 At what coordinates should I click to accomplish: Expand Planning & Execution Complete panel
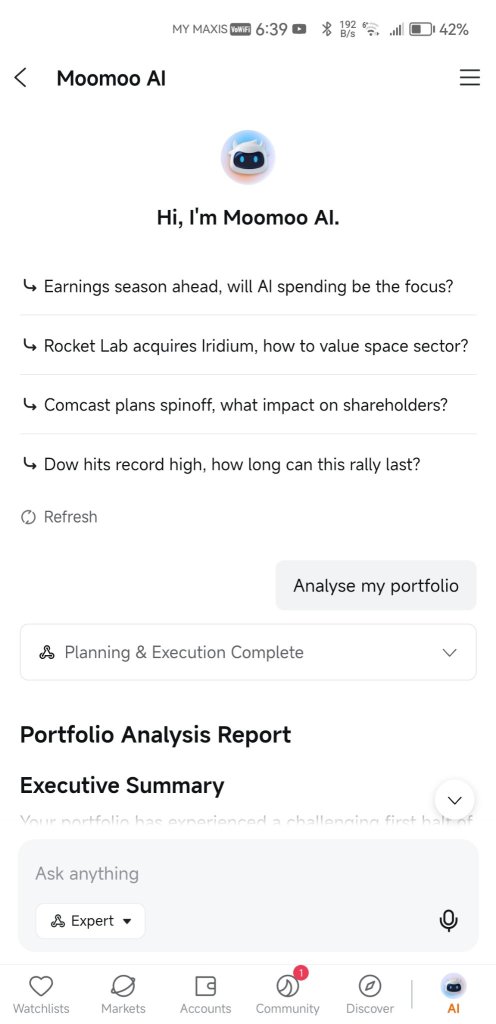coord(248,652)
